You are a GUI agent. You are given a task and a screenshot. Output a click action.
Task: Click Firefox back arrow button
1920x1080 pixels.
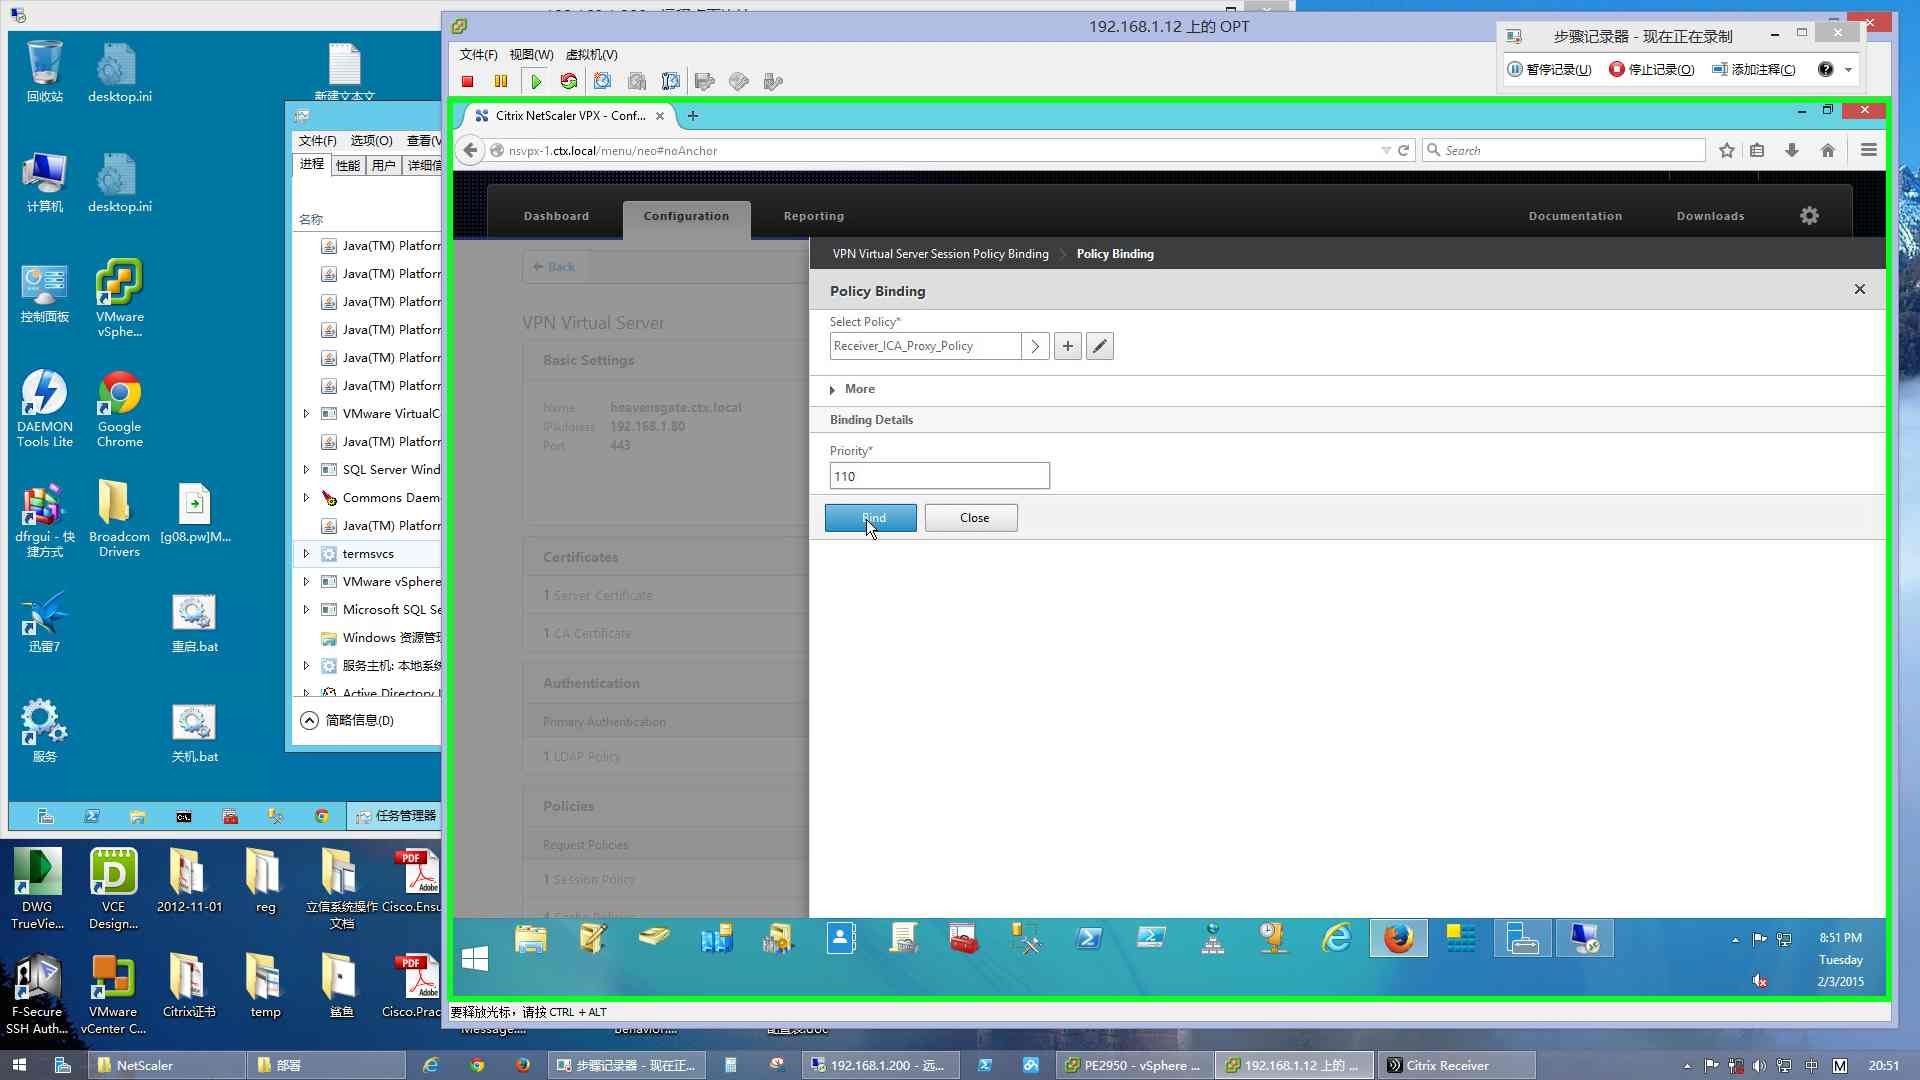click(470, 150)
